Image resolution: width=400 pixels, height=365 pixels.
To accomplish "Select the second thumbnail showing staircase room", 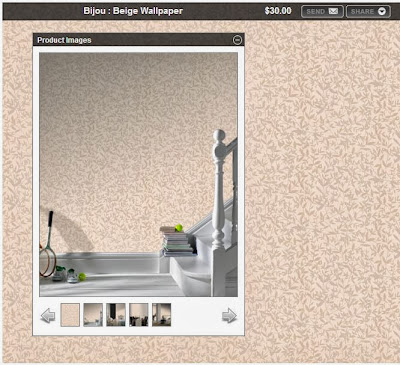I will tap(93, 315).
